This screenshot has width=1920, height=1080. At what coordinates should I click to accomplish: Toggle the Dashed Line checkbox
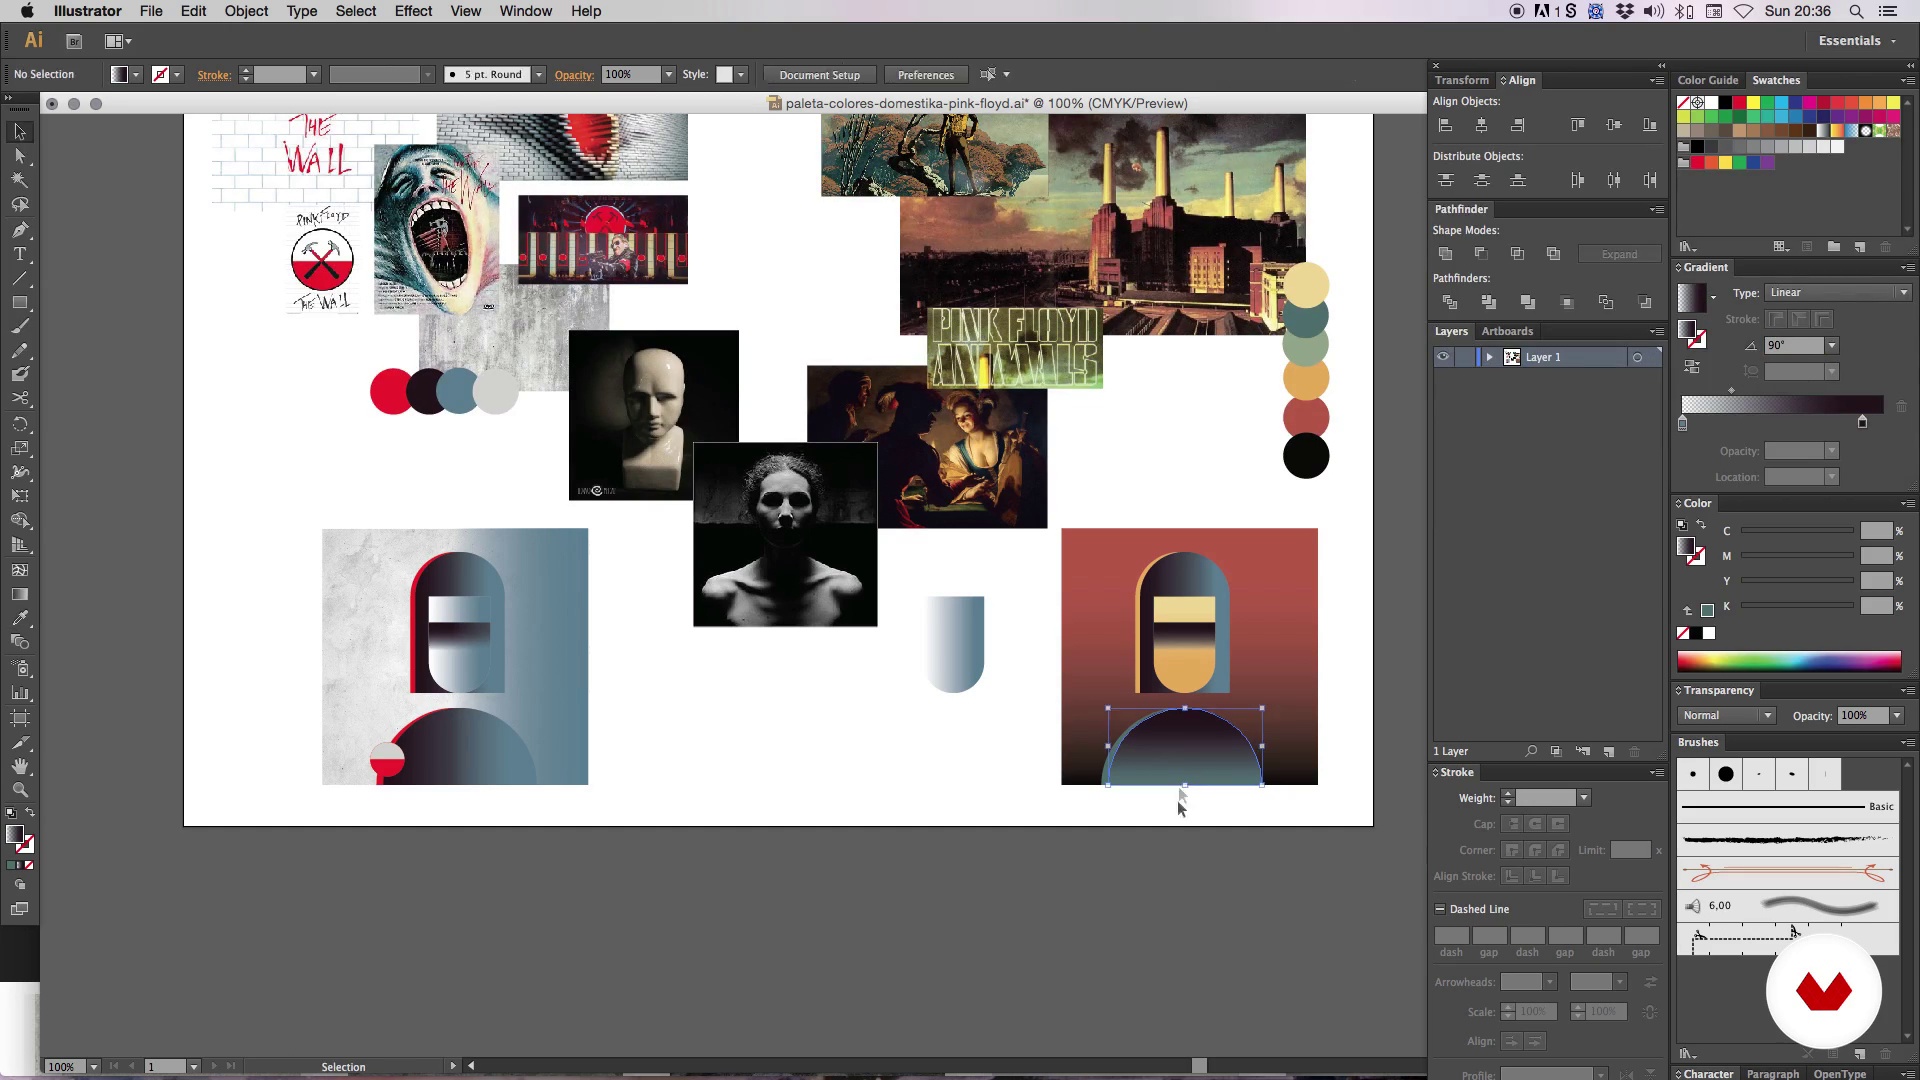point(1440,909)
